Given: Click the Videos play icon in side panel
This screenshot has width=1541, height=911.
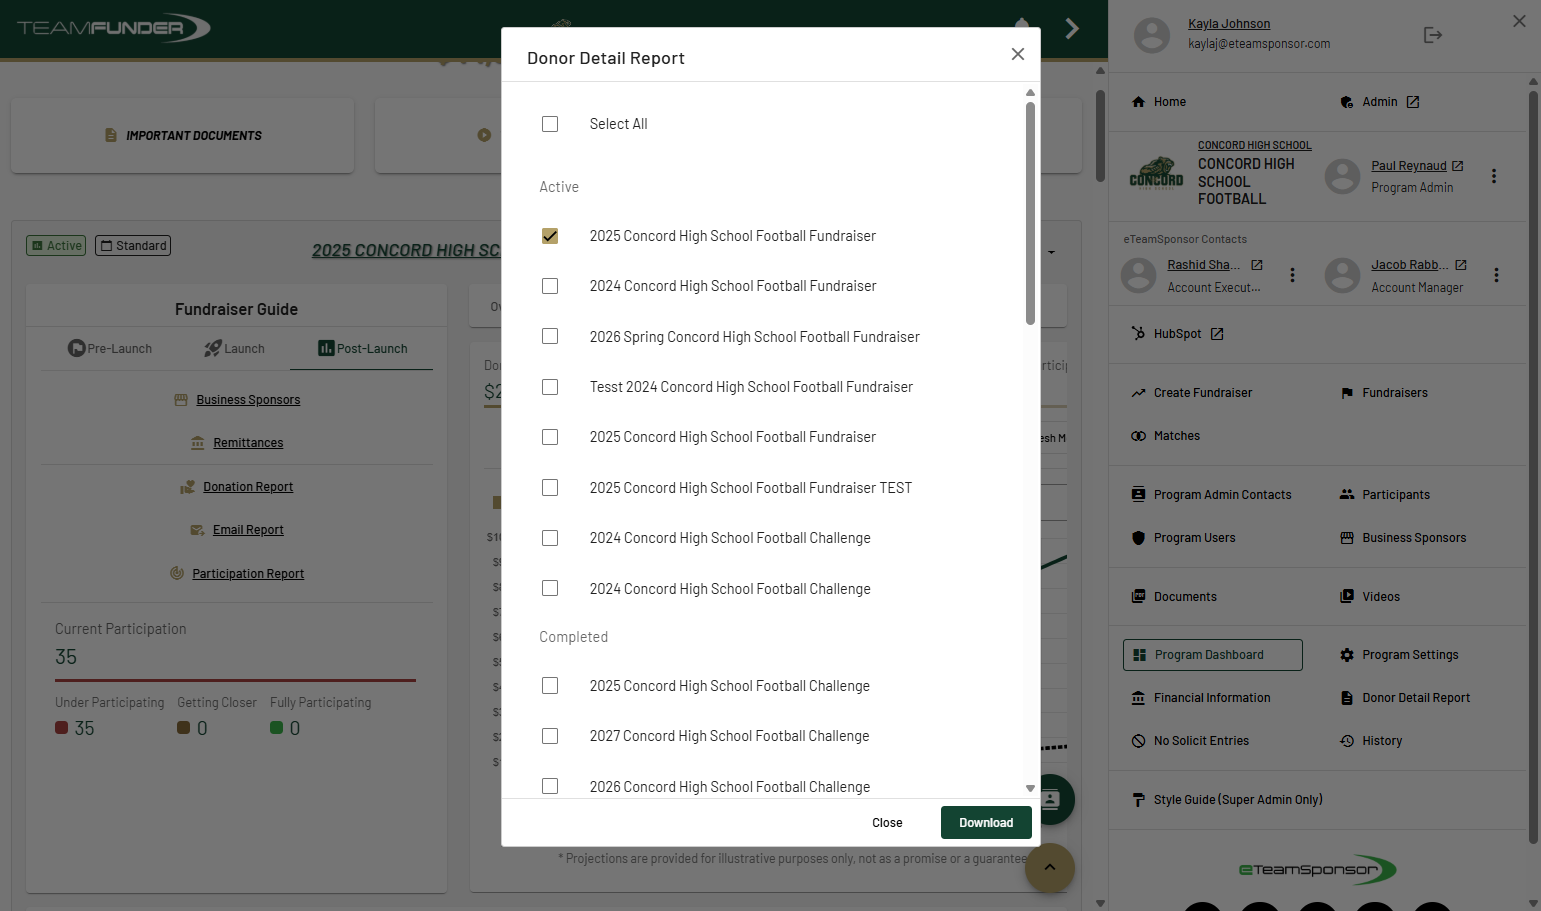Looking at the screenshot, I should 1347,597.
